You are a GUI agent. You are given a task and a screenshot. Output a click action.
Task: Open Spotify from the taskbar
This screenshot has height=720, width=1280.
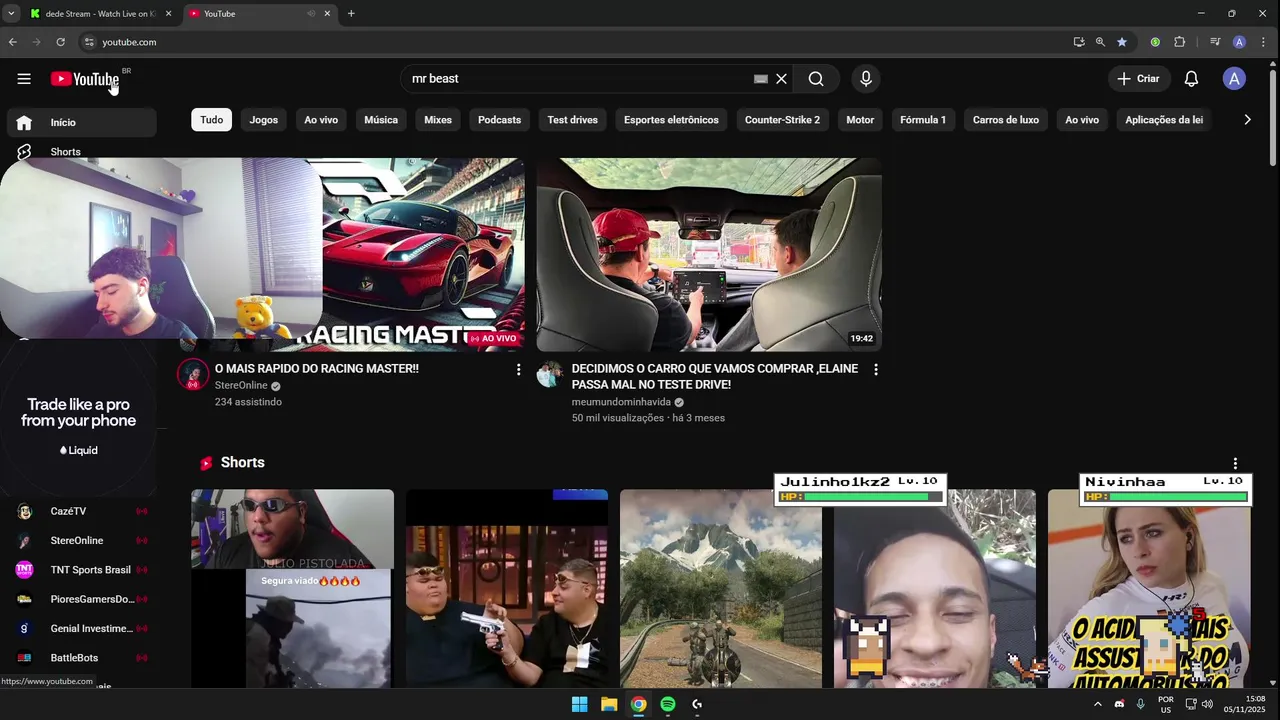pyautogui.click(x=668, y=704)
